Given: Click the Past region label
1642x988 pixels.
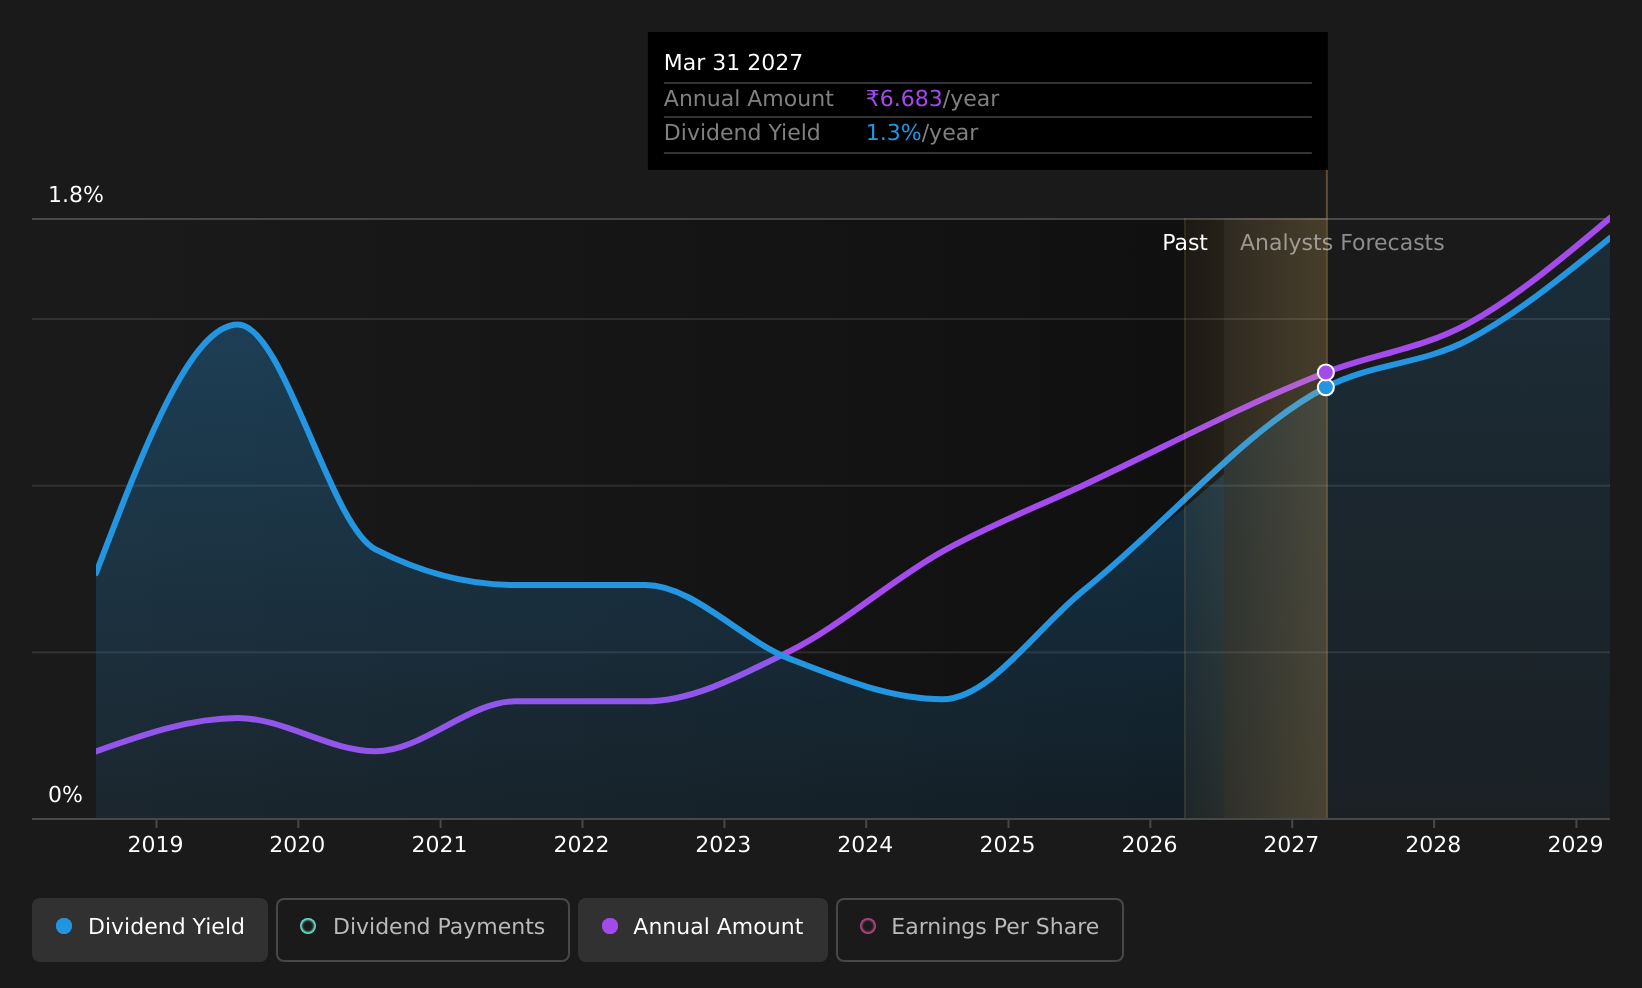Looking at the screenshot, I should (1185, 243).
